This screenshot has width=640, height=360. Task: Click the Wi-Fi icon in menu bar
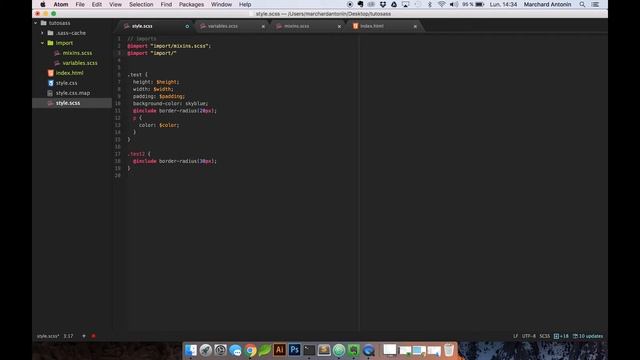(x=441, y=4)
